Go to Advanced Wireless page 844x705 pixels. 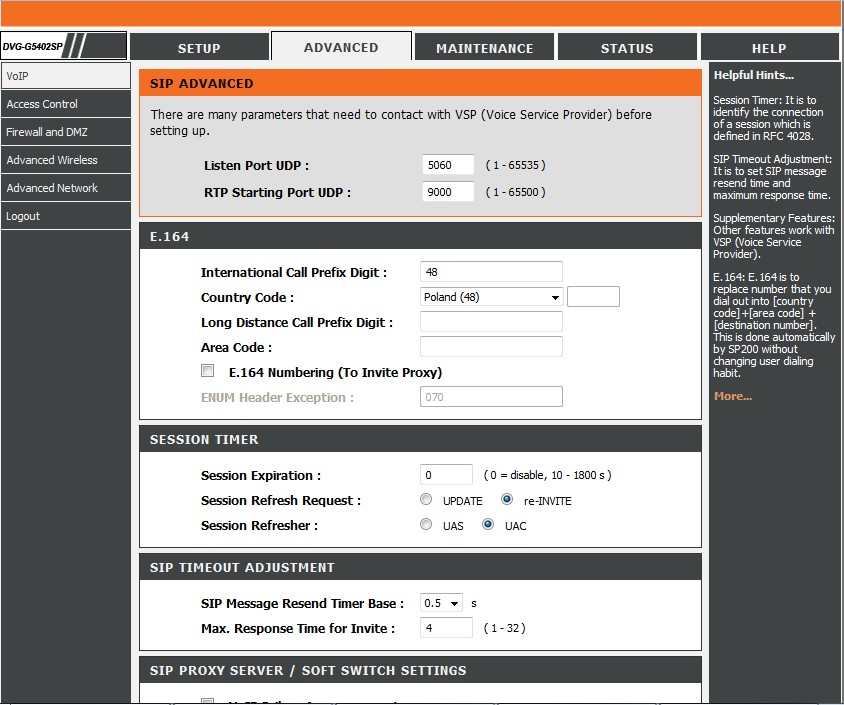[x=66, y=160]
